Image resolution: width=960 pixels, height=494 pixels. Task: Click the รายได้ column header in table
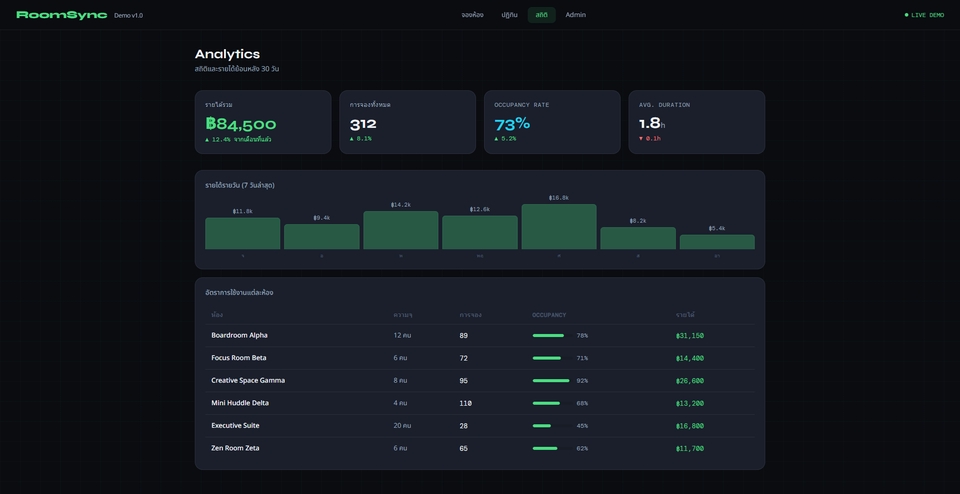685,315
